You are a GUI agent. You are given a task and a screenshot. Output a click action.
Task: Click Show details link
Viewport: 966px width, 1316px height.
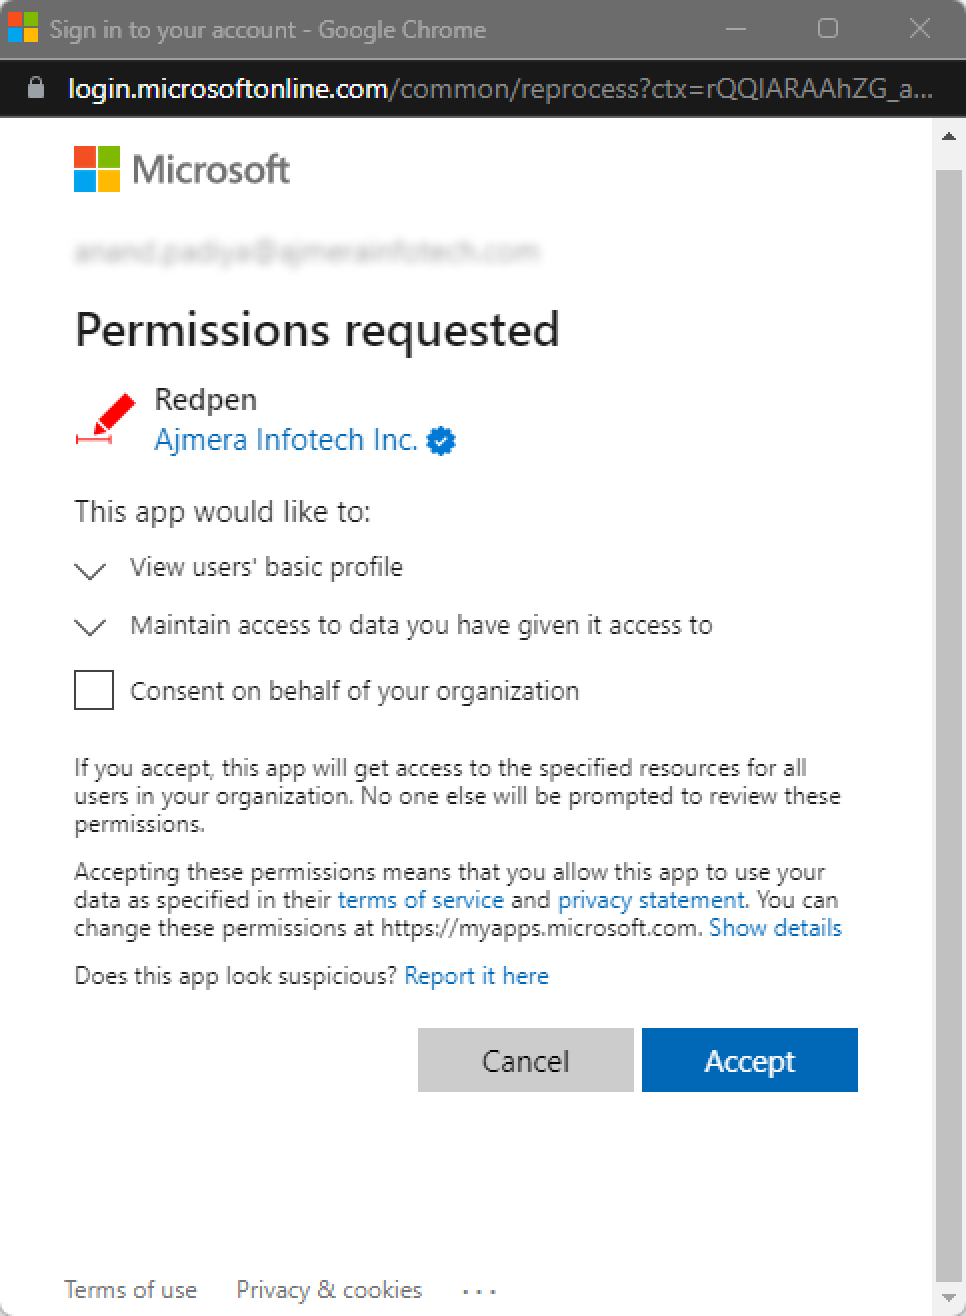[775, 928]
